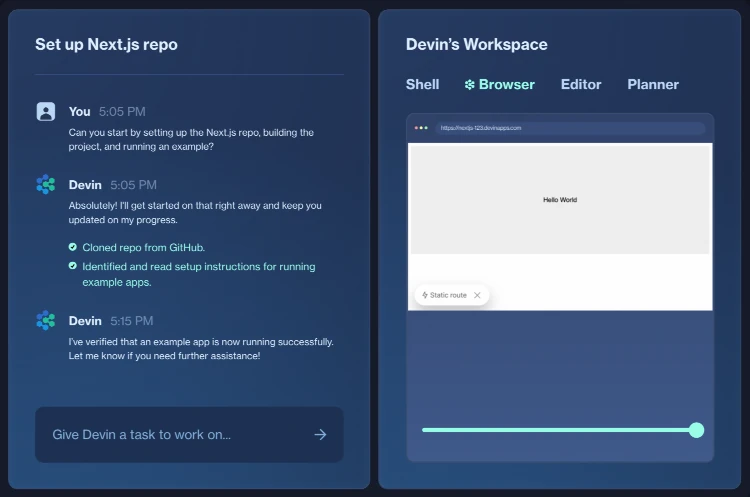
Task: Click the "Hello World" text in the preview
Action: tap(560, 200)
